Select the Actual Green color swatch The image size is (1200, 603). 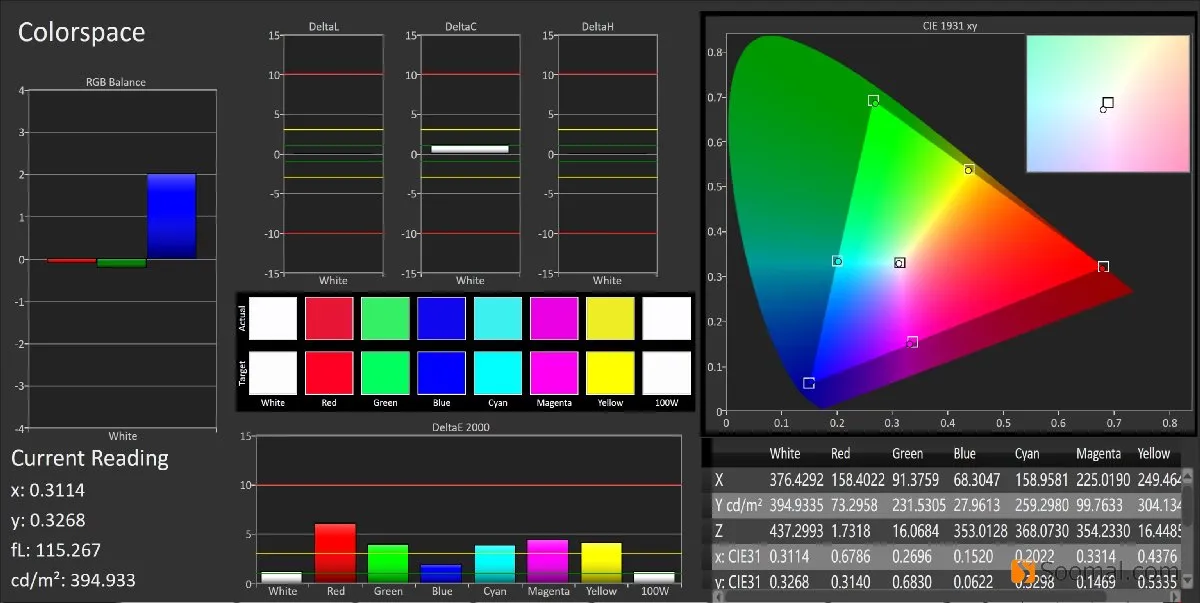point(385,319)
